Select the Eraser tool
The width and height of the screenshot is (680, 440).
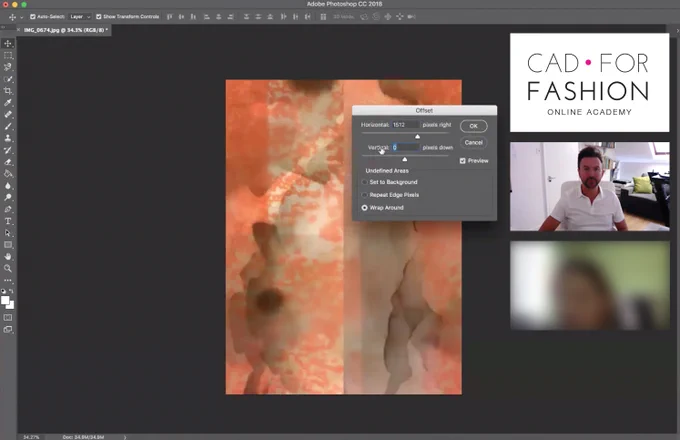(8, 162)
